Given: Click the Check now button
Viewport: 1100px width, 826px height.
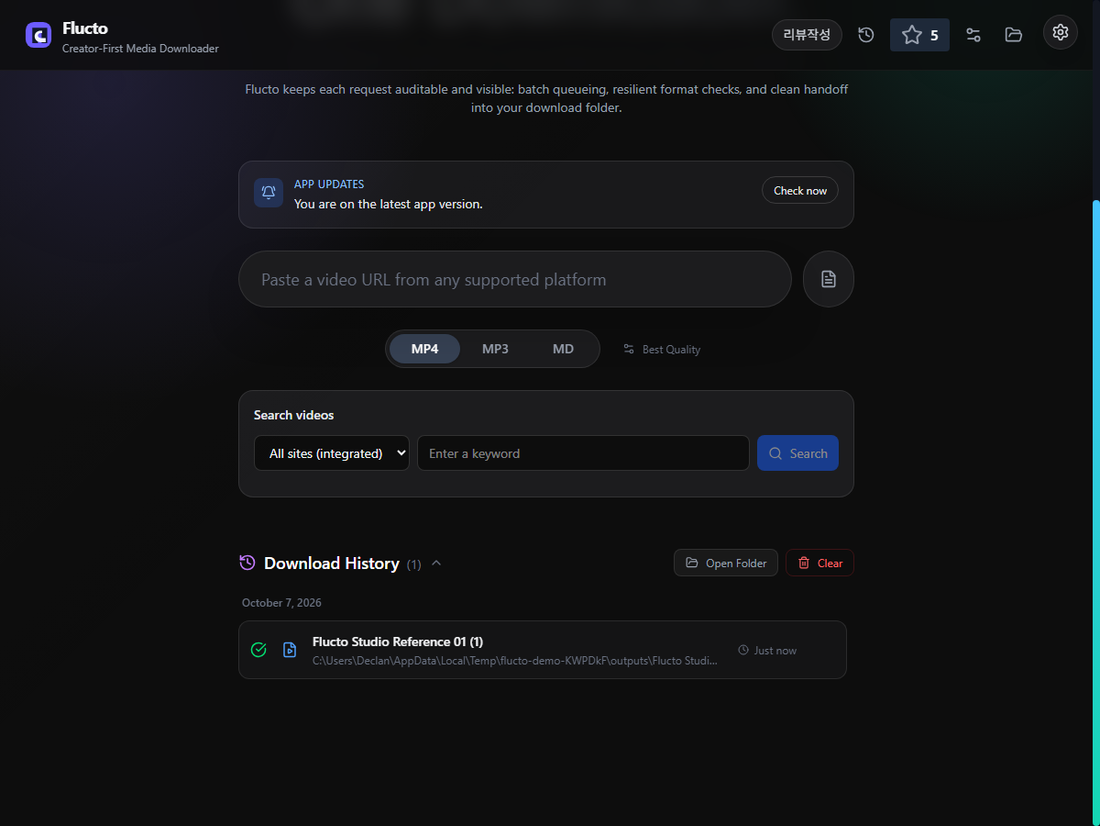Looking at the screenshot, I should pos(800,191).
